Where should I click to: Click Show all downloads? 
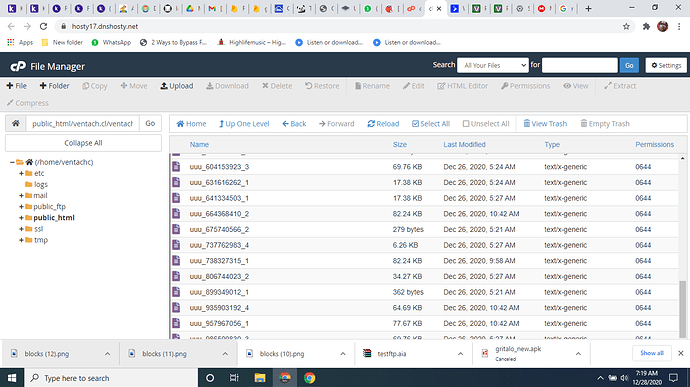coord(652,353)
